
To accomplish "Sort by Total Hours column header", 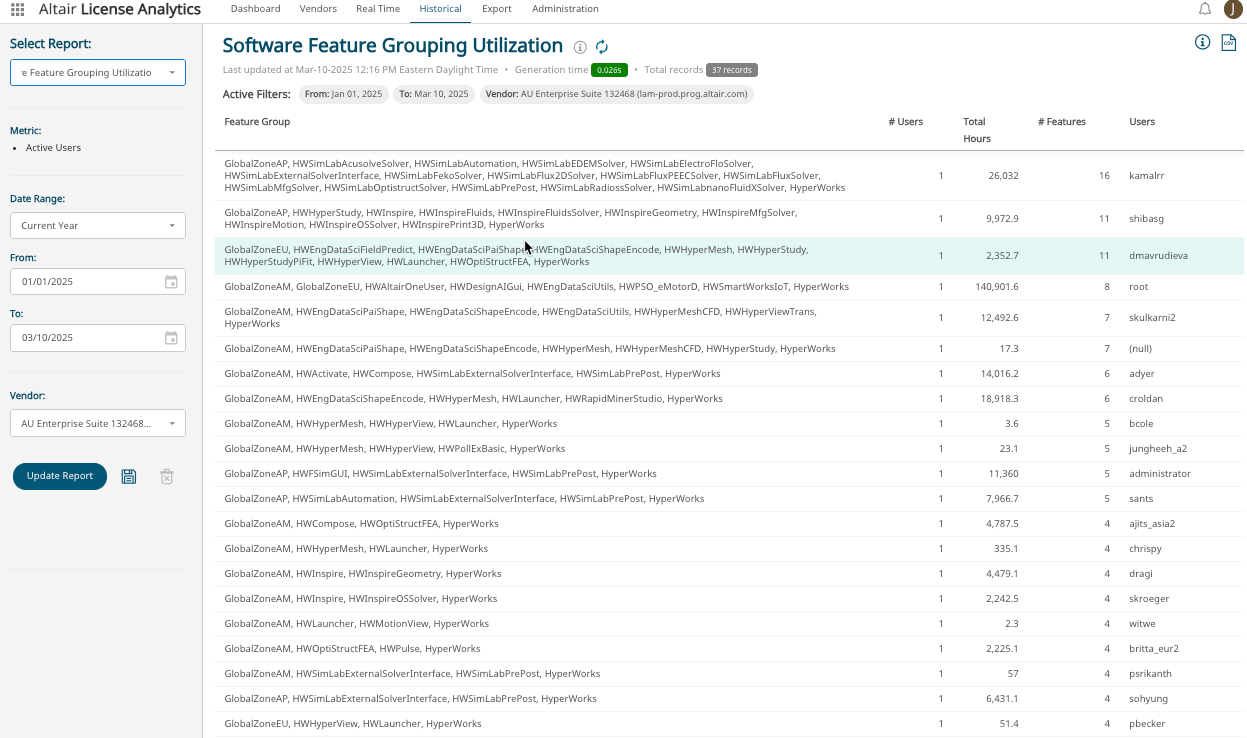I will pyautogui.click(x=975, y=130).
